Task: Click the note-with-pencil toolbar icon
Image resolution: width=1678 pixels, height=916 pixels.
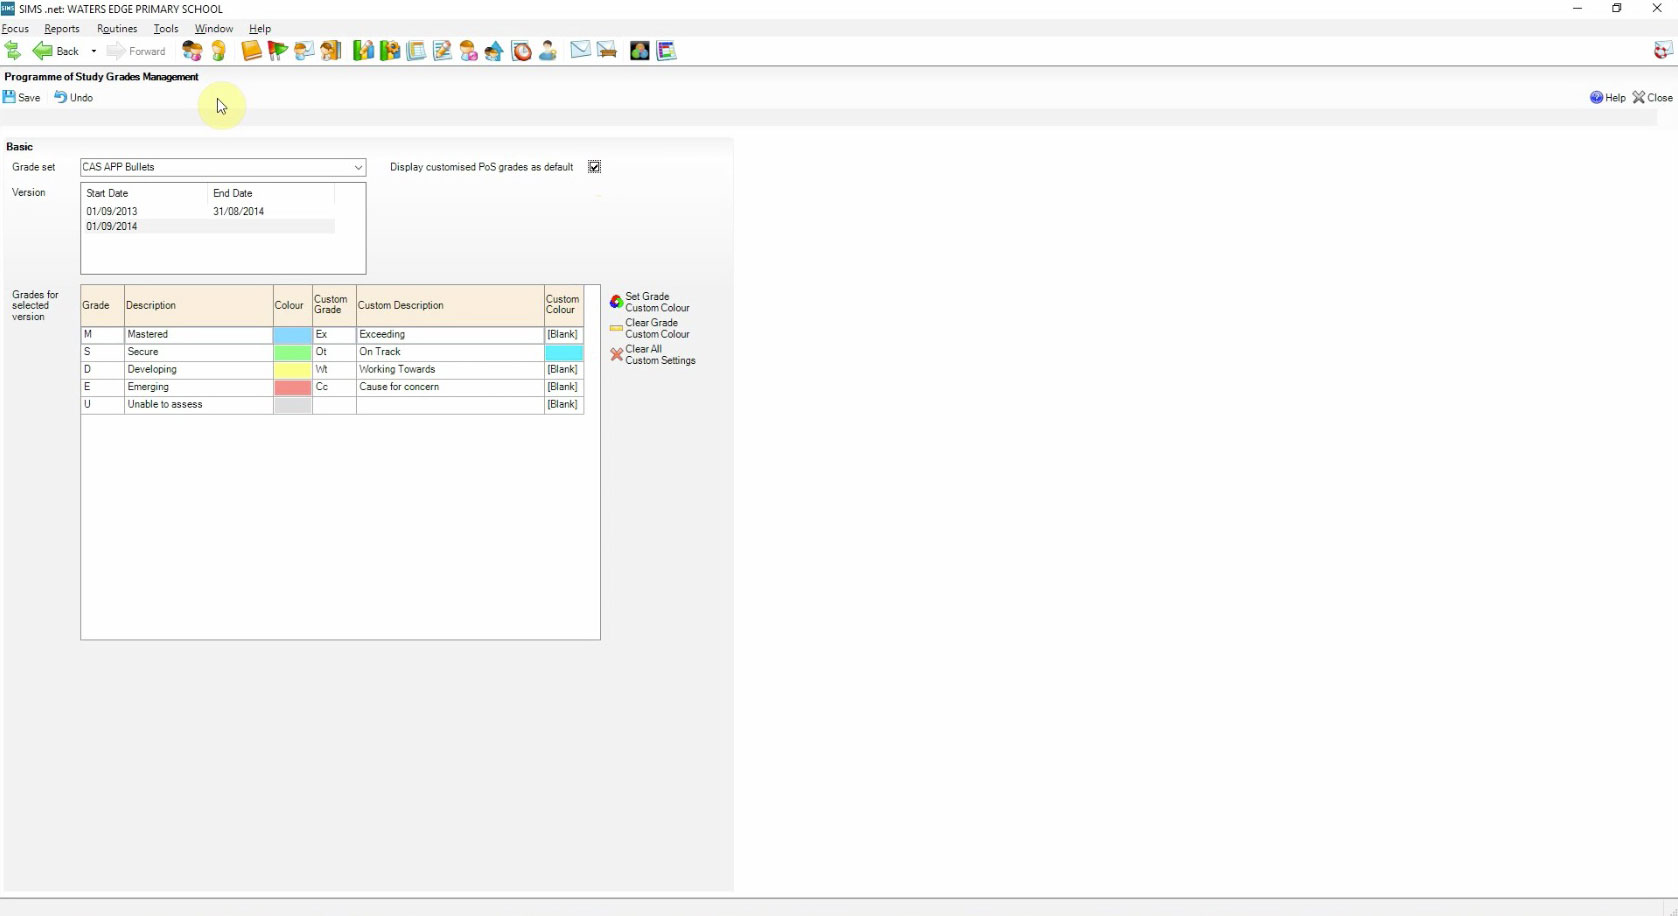Action: click(x=442, y=51)
